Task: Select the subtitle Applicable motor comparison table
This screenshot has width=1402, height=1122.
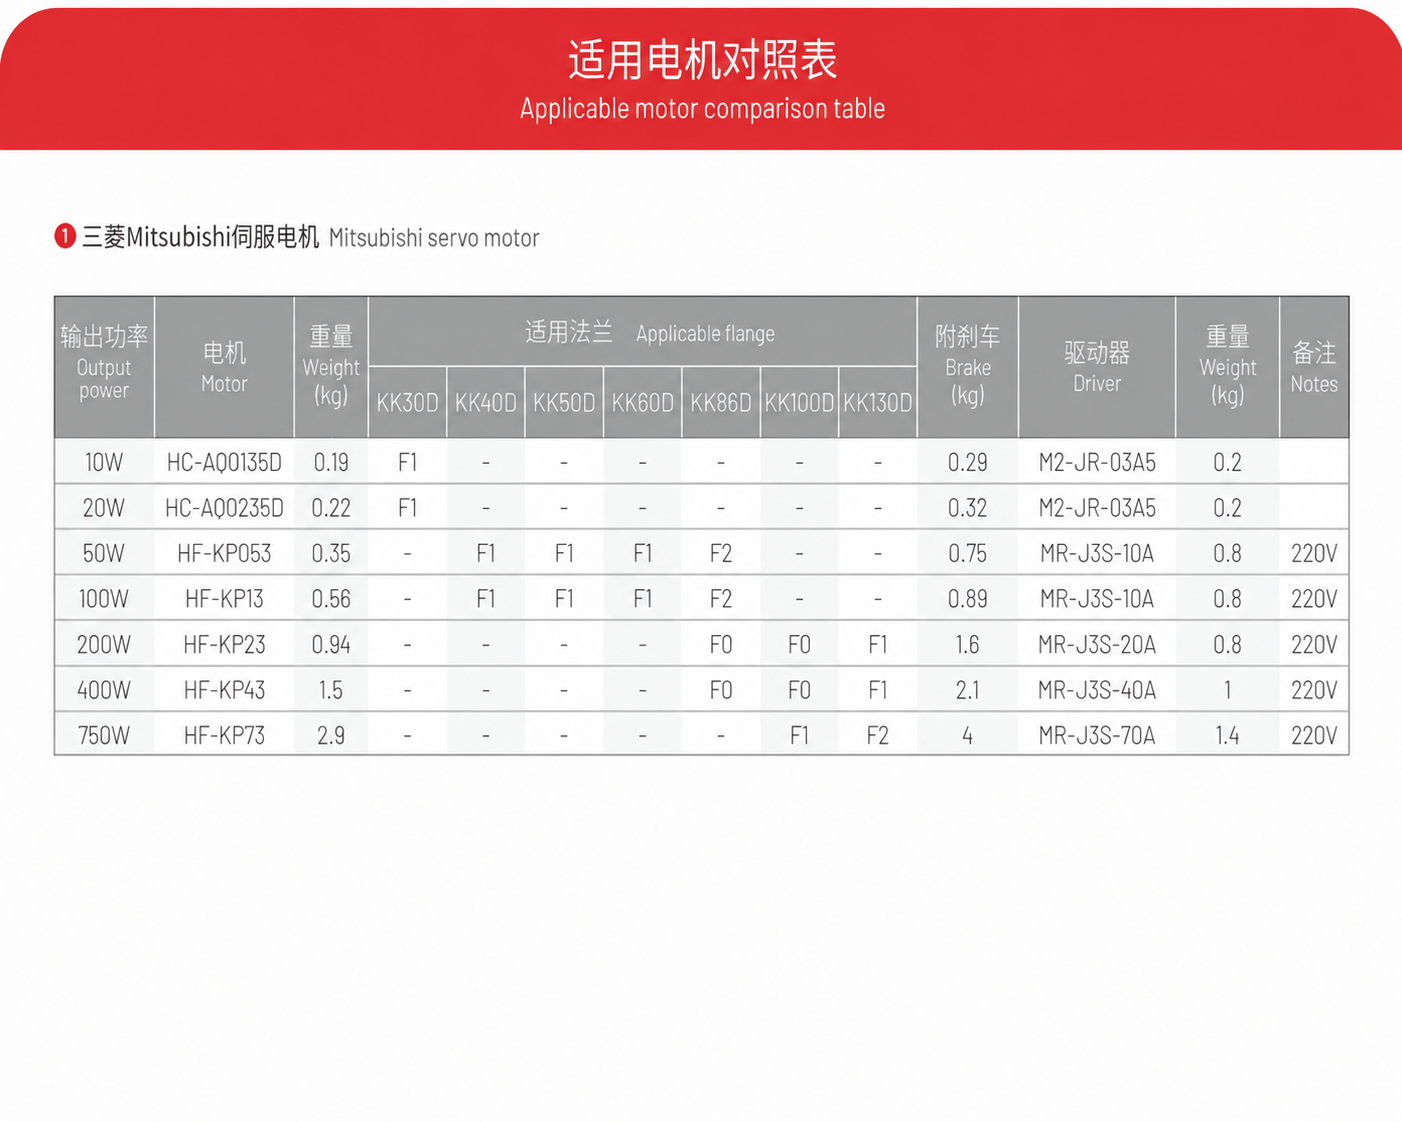Action: 702,108
